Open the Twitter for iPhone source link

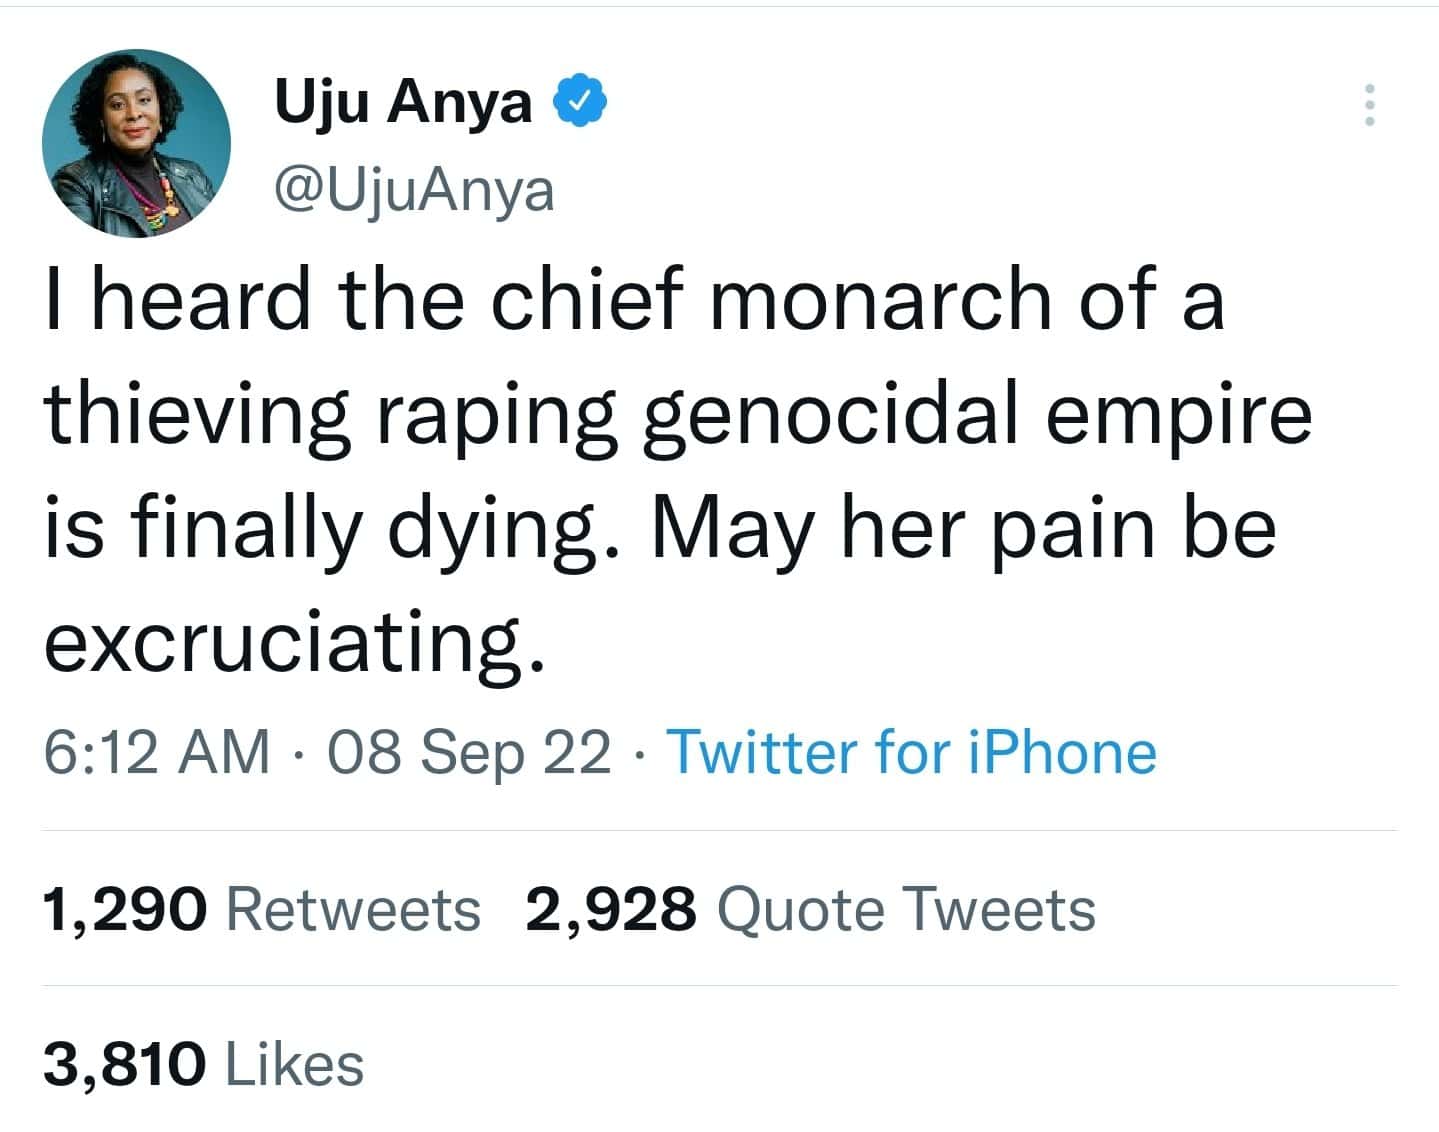coord(911,751)
